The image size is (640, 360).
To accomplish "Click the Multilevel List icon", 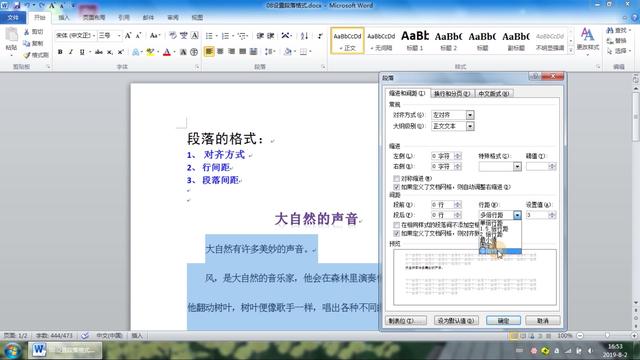I will (x=242, y=36).
